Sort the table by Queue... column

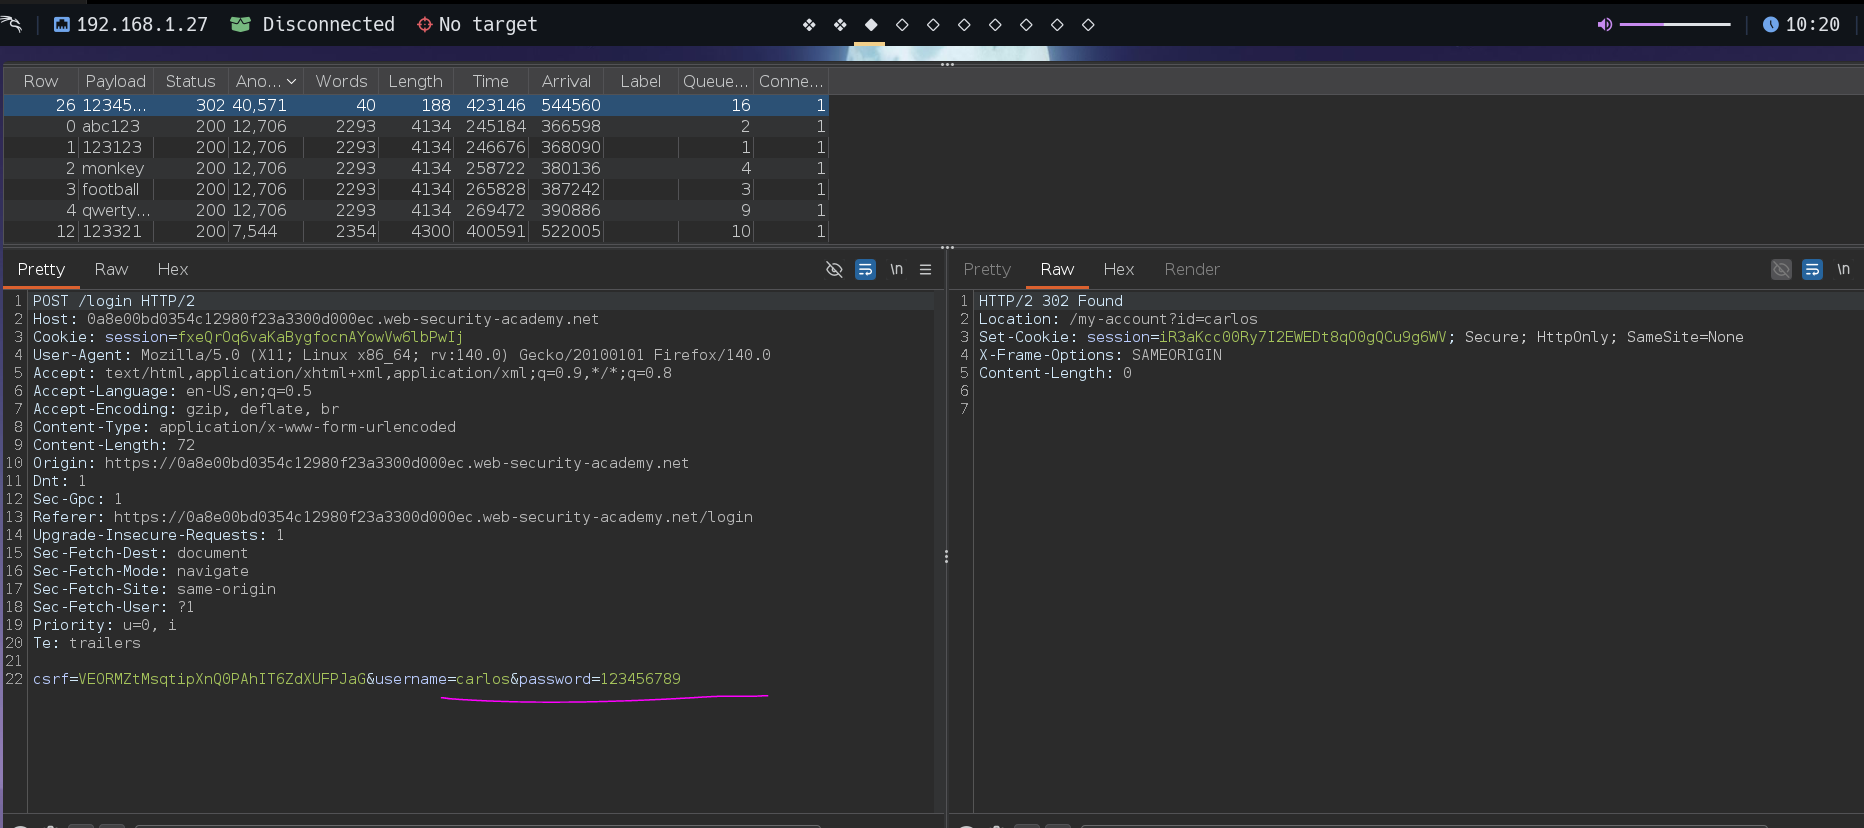click(x=715, y=81)
